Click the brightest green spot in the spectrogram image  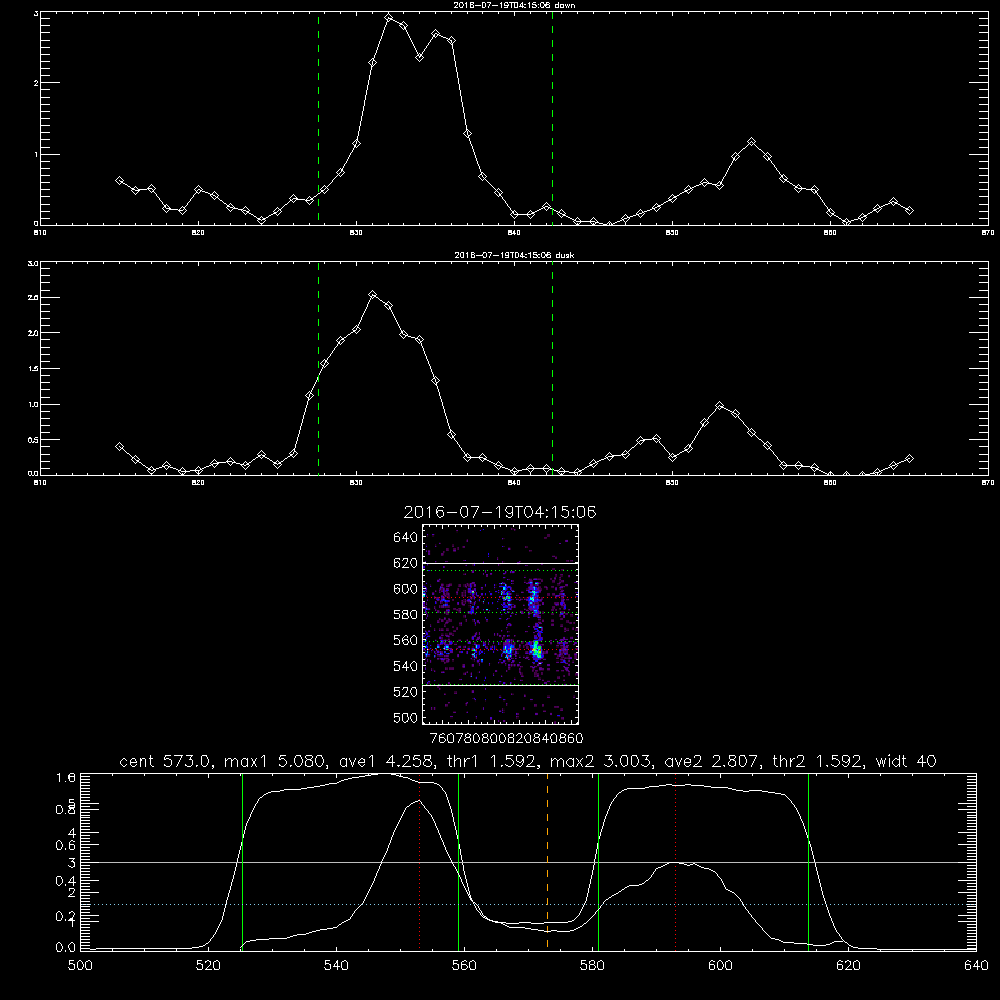(538, 652)
